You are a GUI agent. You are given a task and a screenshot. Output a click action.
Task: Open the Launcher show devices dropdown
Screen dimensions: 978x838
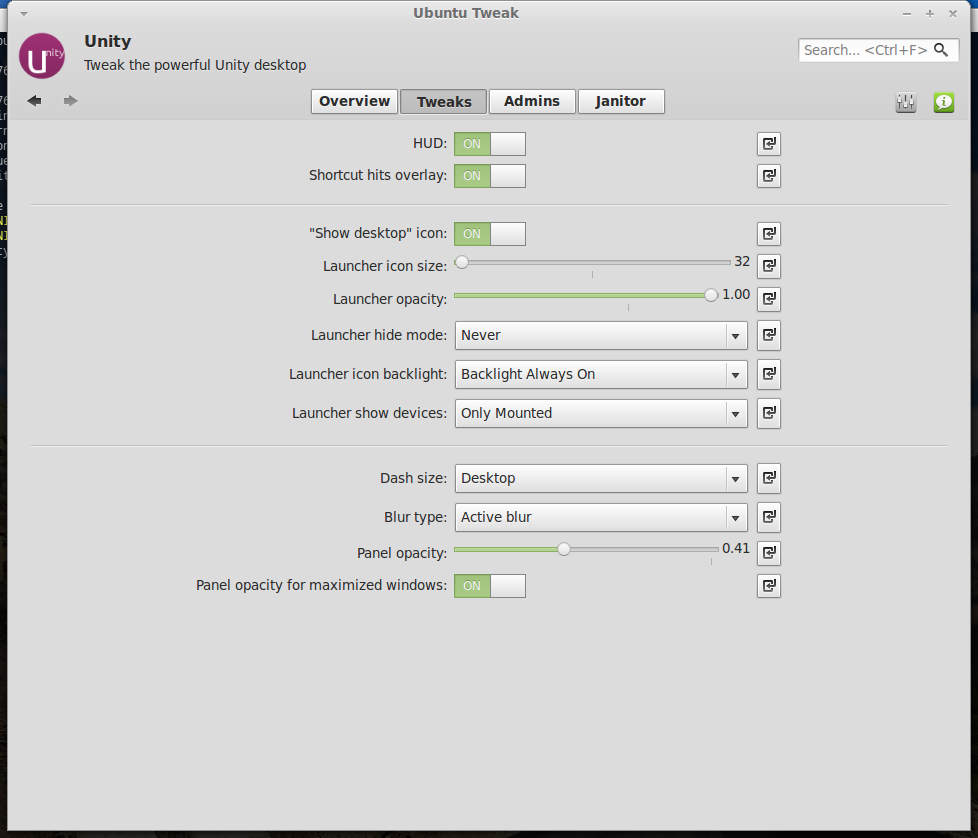(x=601, y=413)
